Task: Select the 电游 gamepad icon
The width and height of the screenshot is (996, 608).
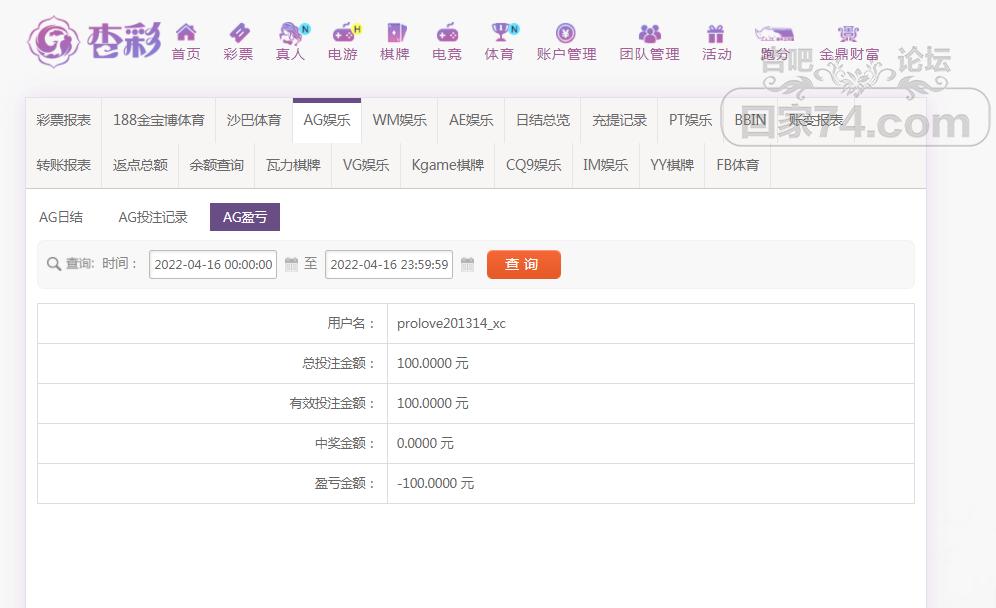Action: point(345,32)
